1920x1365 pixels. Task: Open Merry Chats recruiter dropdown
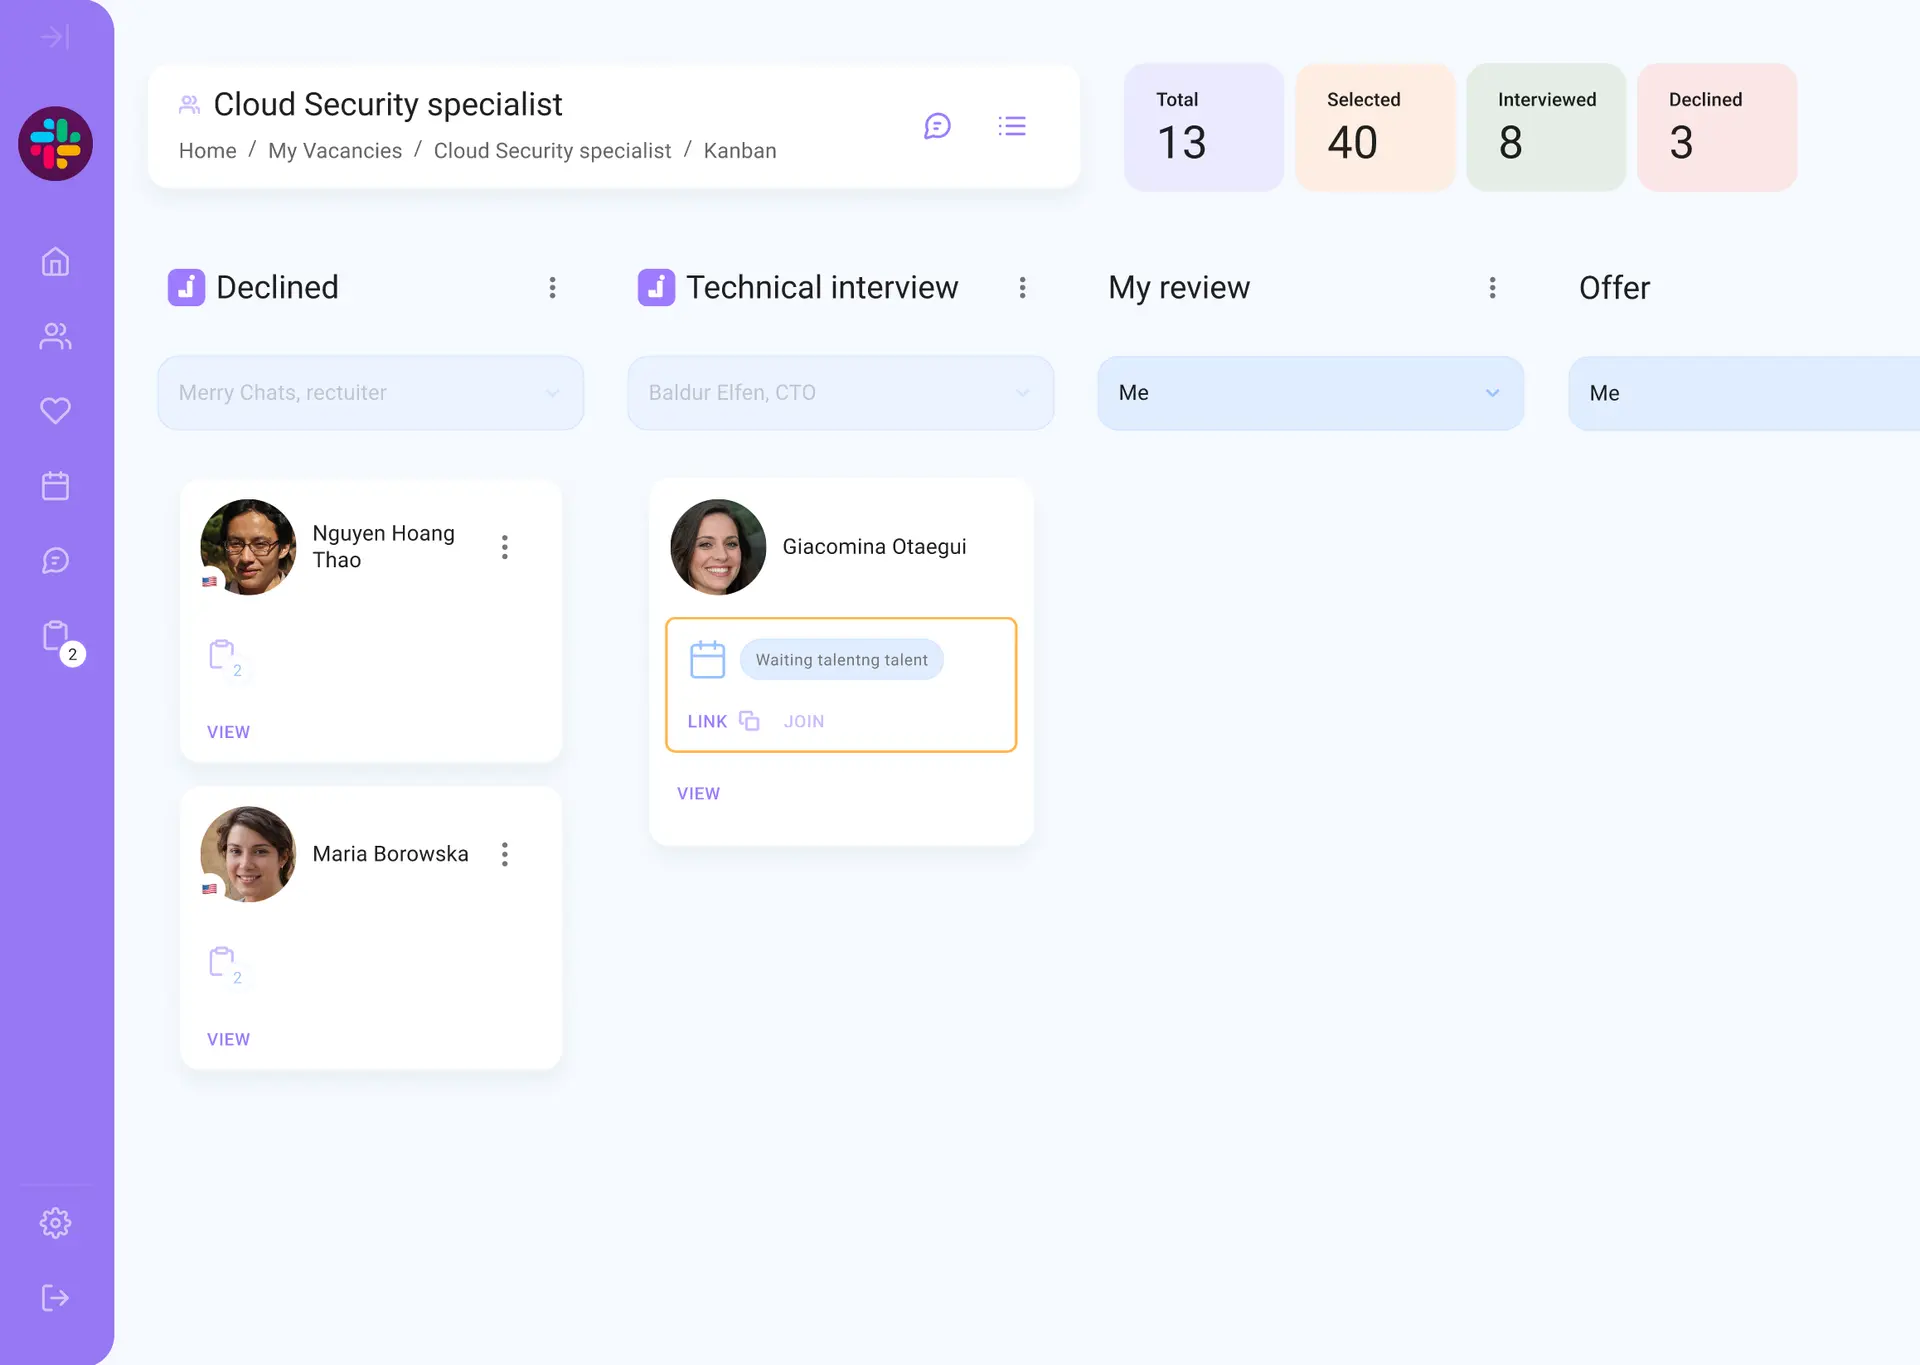pyautogui.click(x=370, y=393)
